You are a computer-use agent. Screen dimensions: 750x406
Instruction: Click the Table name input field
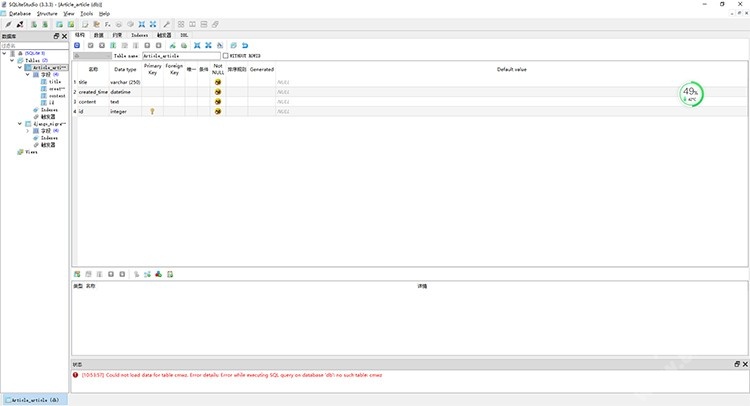[181, 56]
